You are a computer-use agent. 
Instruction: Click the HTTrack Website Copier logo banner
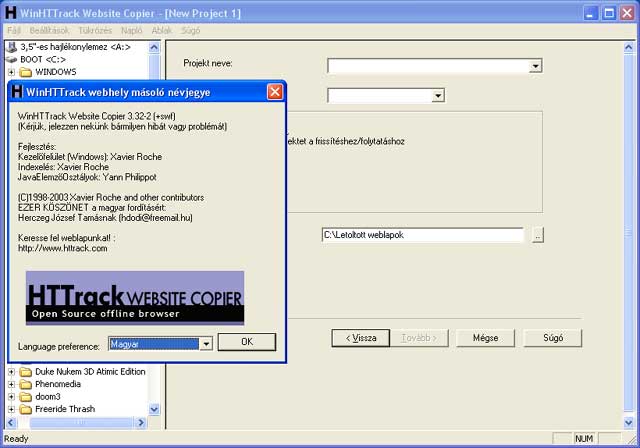pyautogui.click(x=135, y=298)
